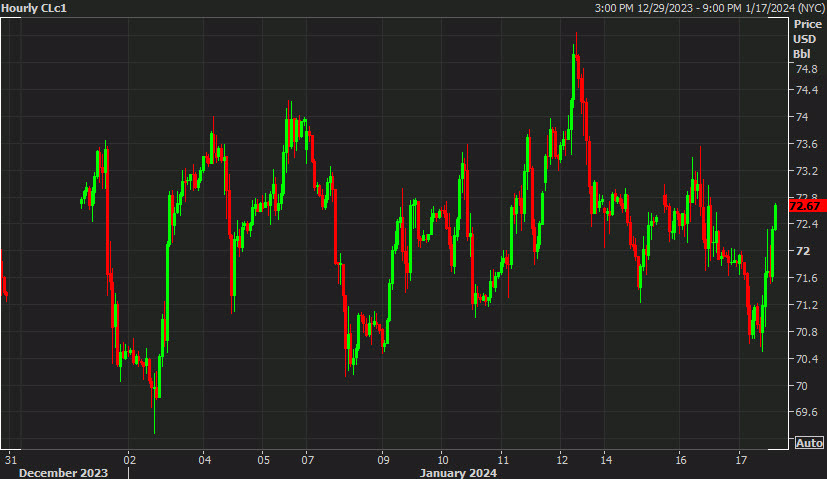
Task: Click the 04 date label on time axis
Action: pyautogui.click(x=205, y=460)
